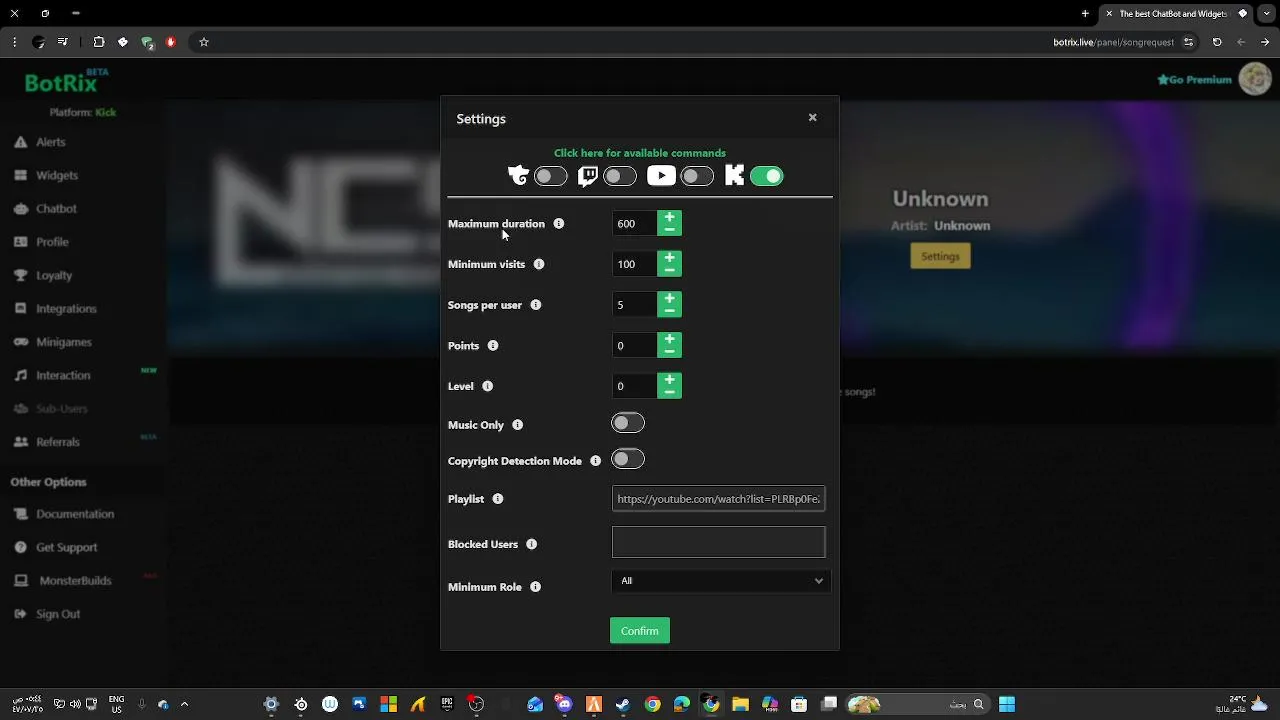Click Sign Out in sidebar

tap(47, 614)
